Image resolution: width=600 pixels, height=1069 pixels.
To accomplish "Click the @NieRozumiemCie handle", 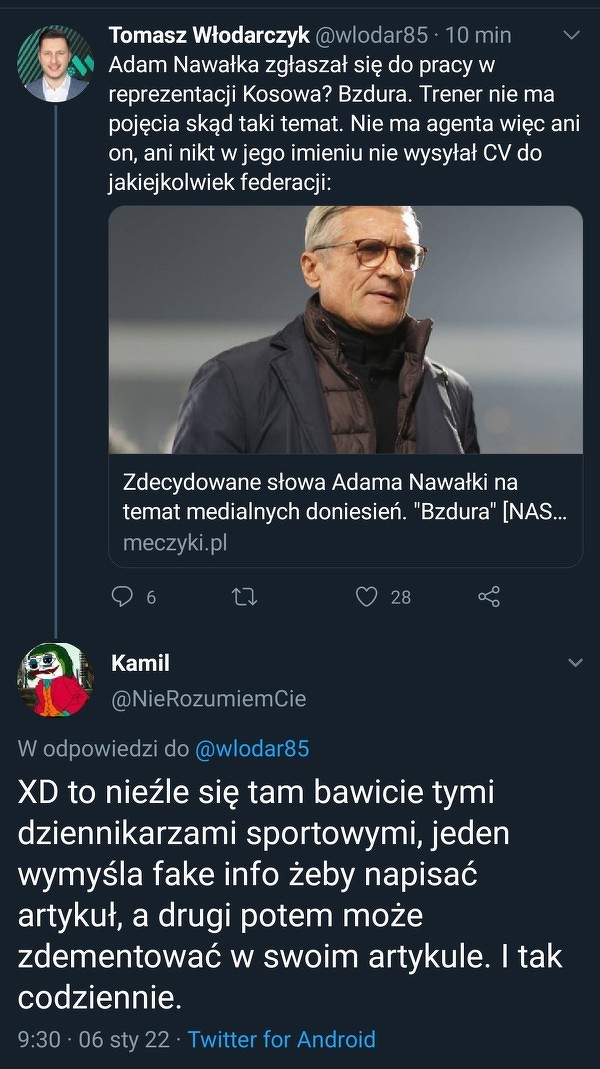I will [208, 699].
